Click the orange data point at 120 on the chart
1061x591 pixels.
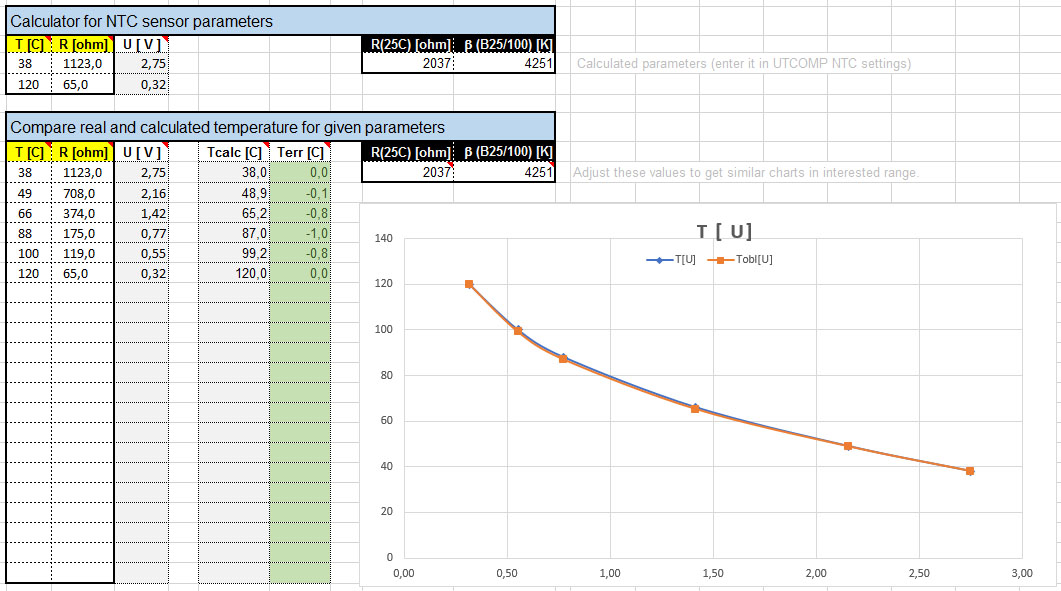(x=468, y=284)
